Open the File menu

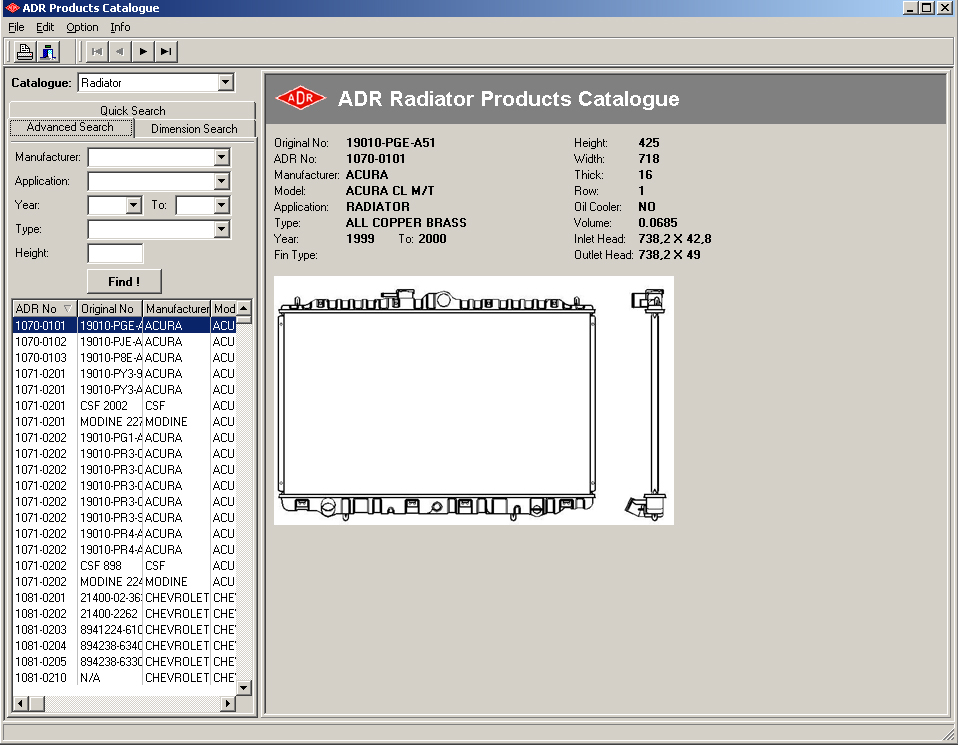[x=16, y=27]
